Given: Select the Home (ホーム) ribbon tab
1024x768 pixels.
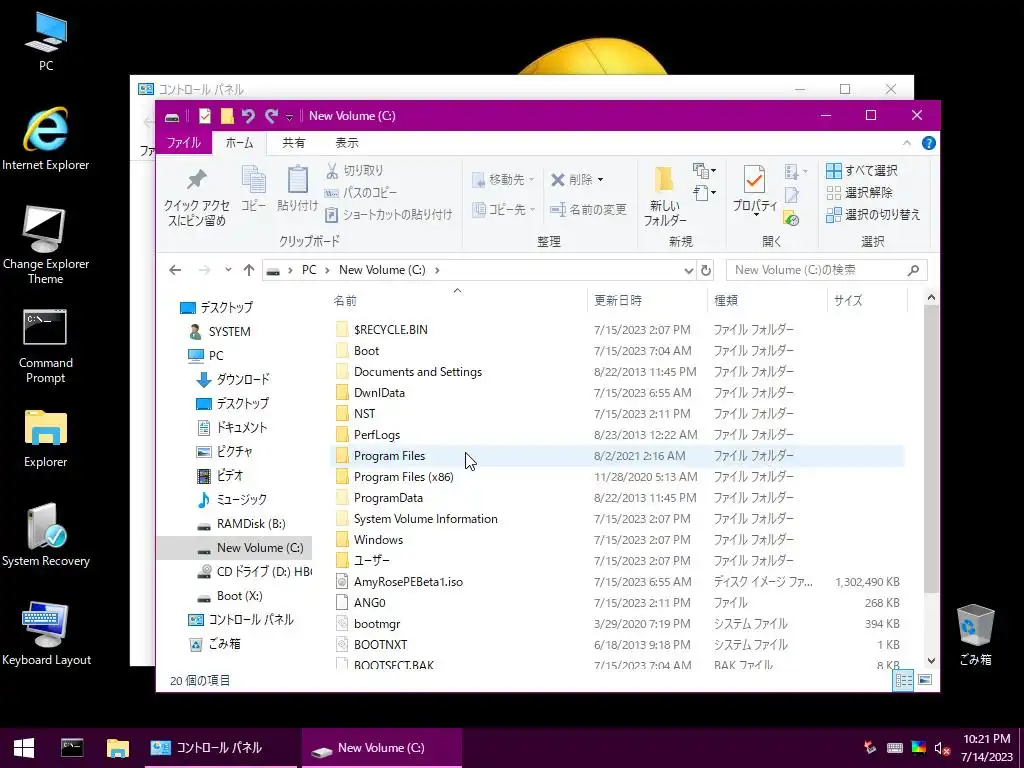Looking at the screenshot, I should [239, 143].
